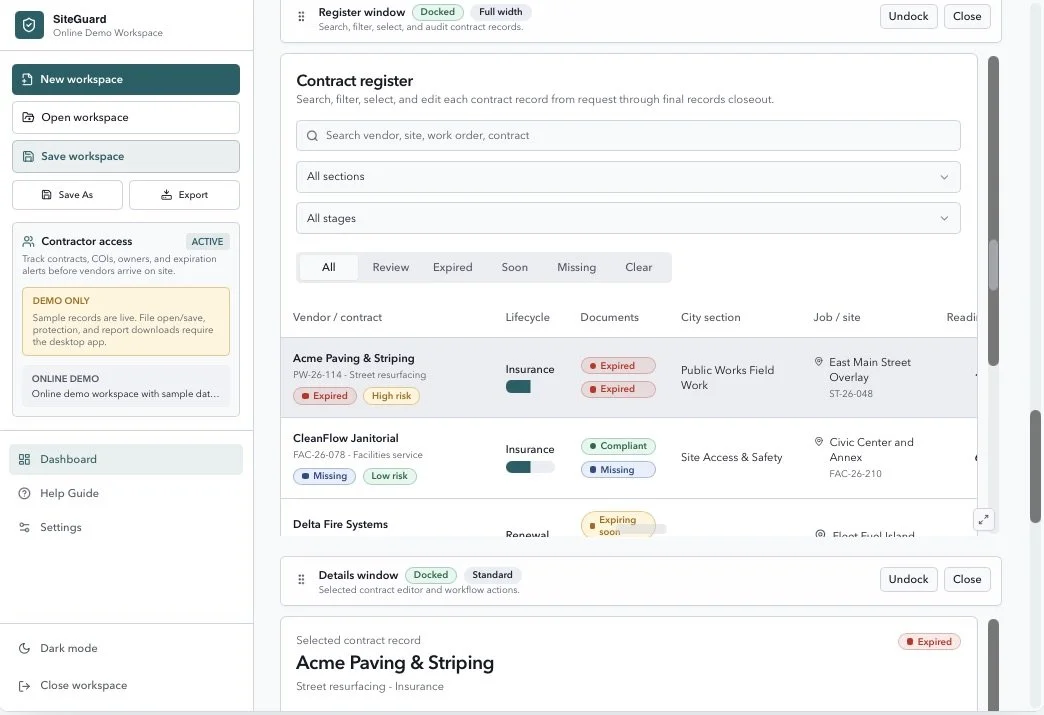This screenshot has height=715, width=1044.
Task: Click the Register window drag handle icon
Action: (x=301, y=16)
